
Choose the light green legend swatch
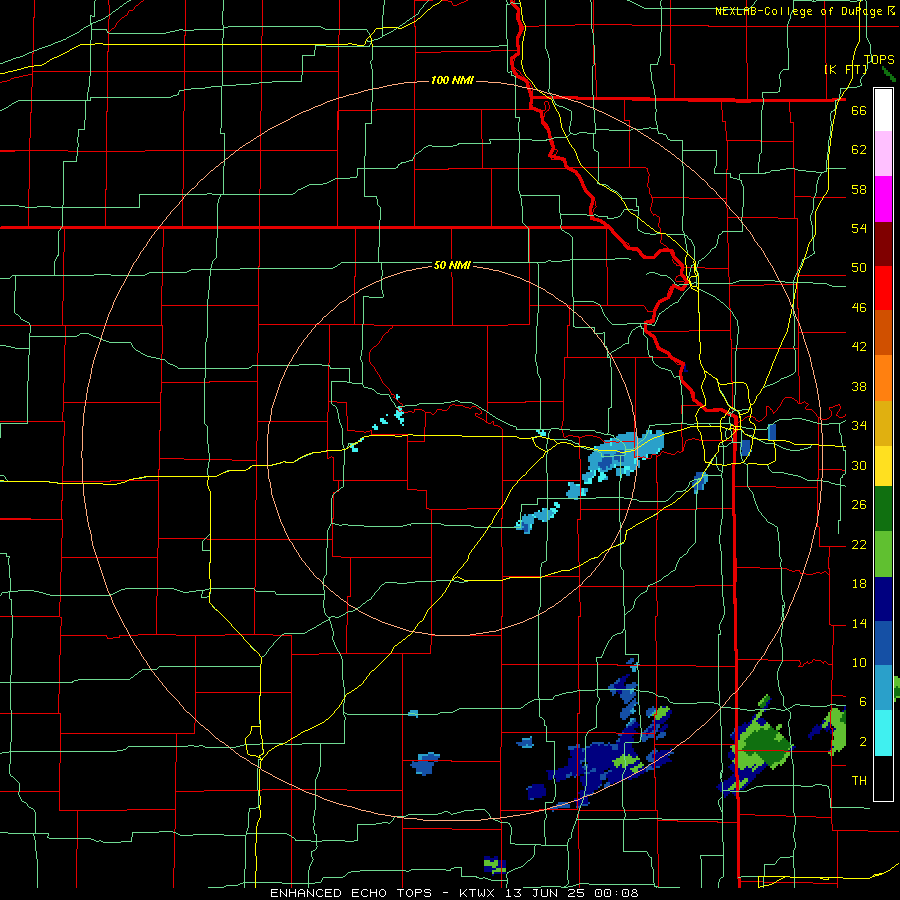tap(883, 554)
